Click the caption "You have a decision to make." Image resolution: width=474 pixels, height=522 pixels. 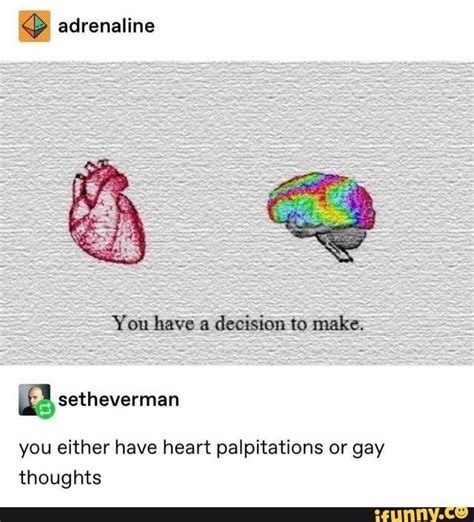click(238, 323)
